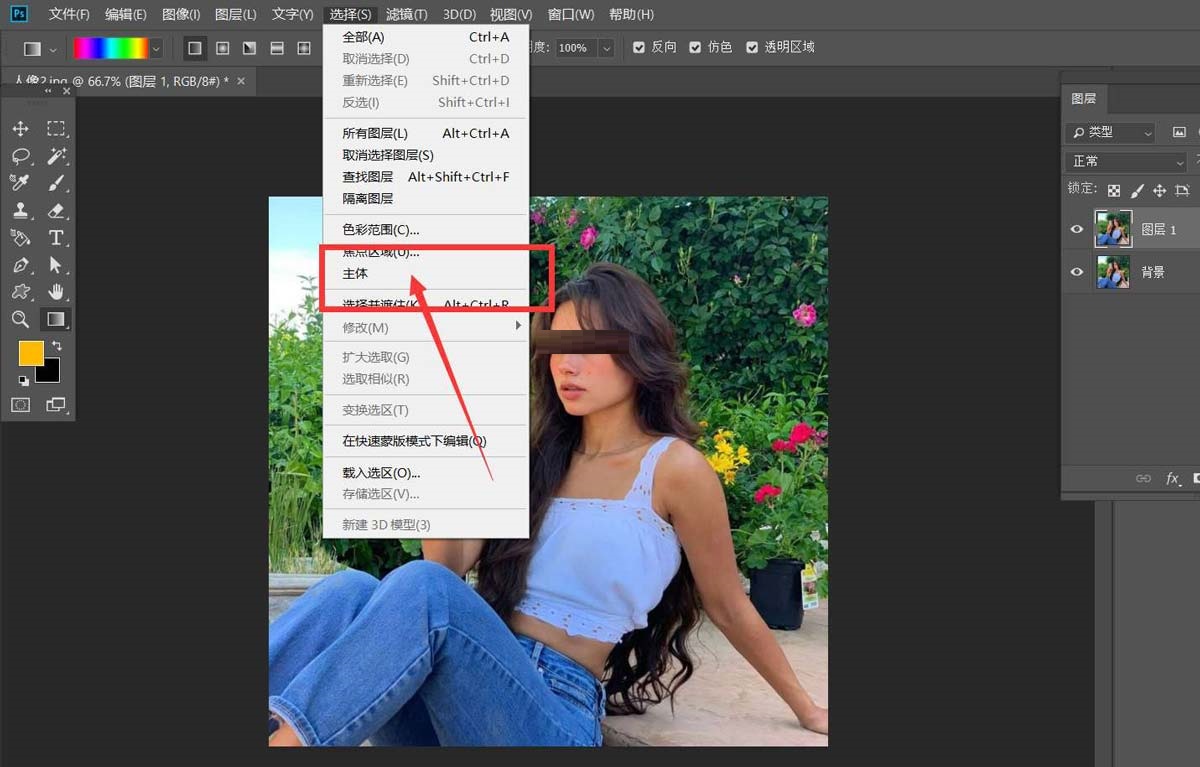Select the Hand tool
The width and height of the screenshot is (1200, 767).
tap(57, 291)
